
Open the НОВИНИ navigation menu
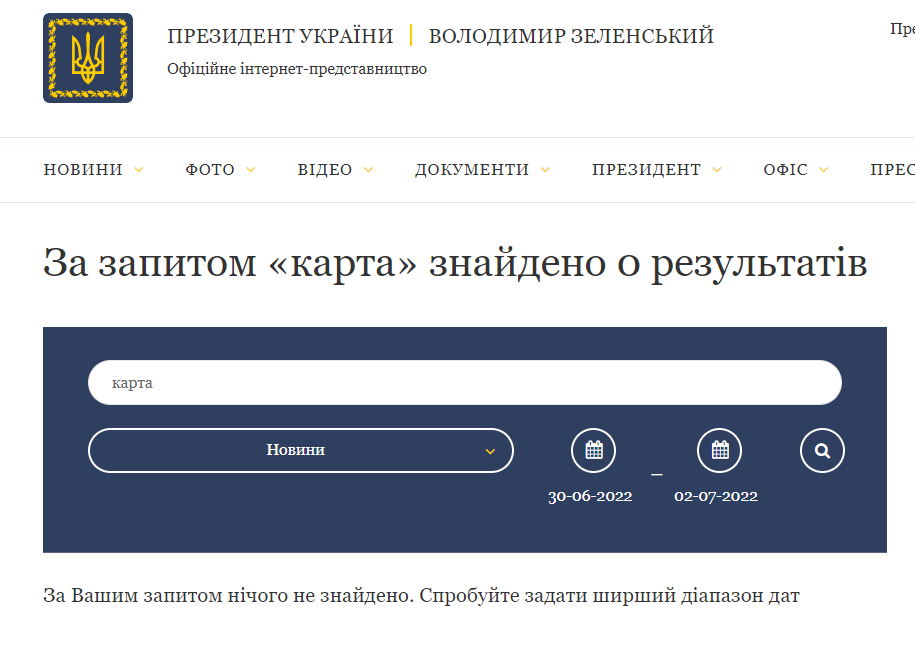coord(82,169)
